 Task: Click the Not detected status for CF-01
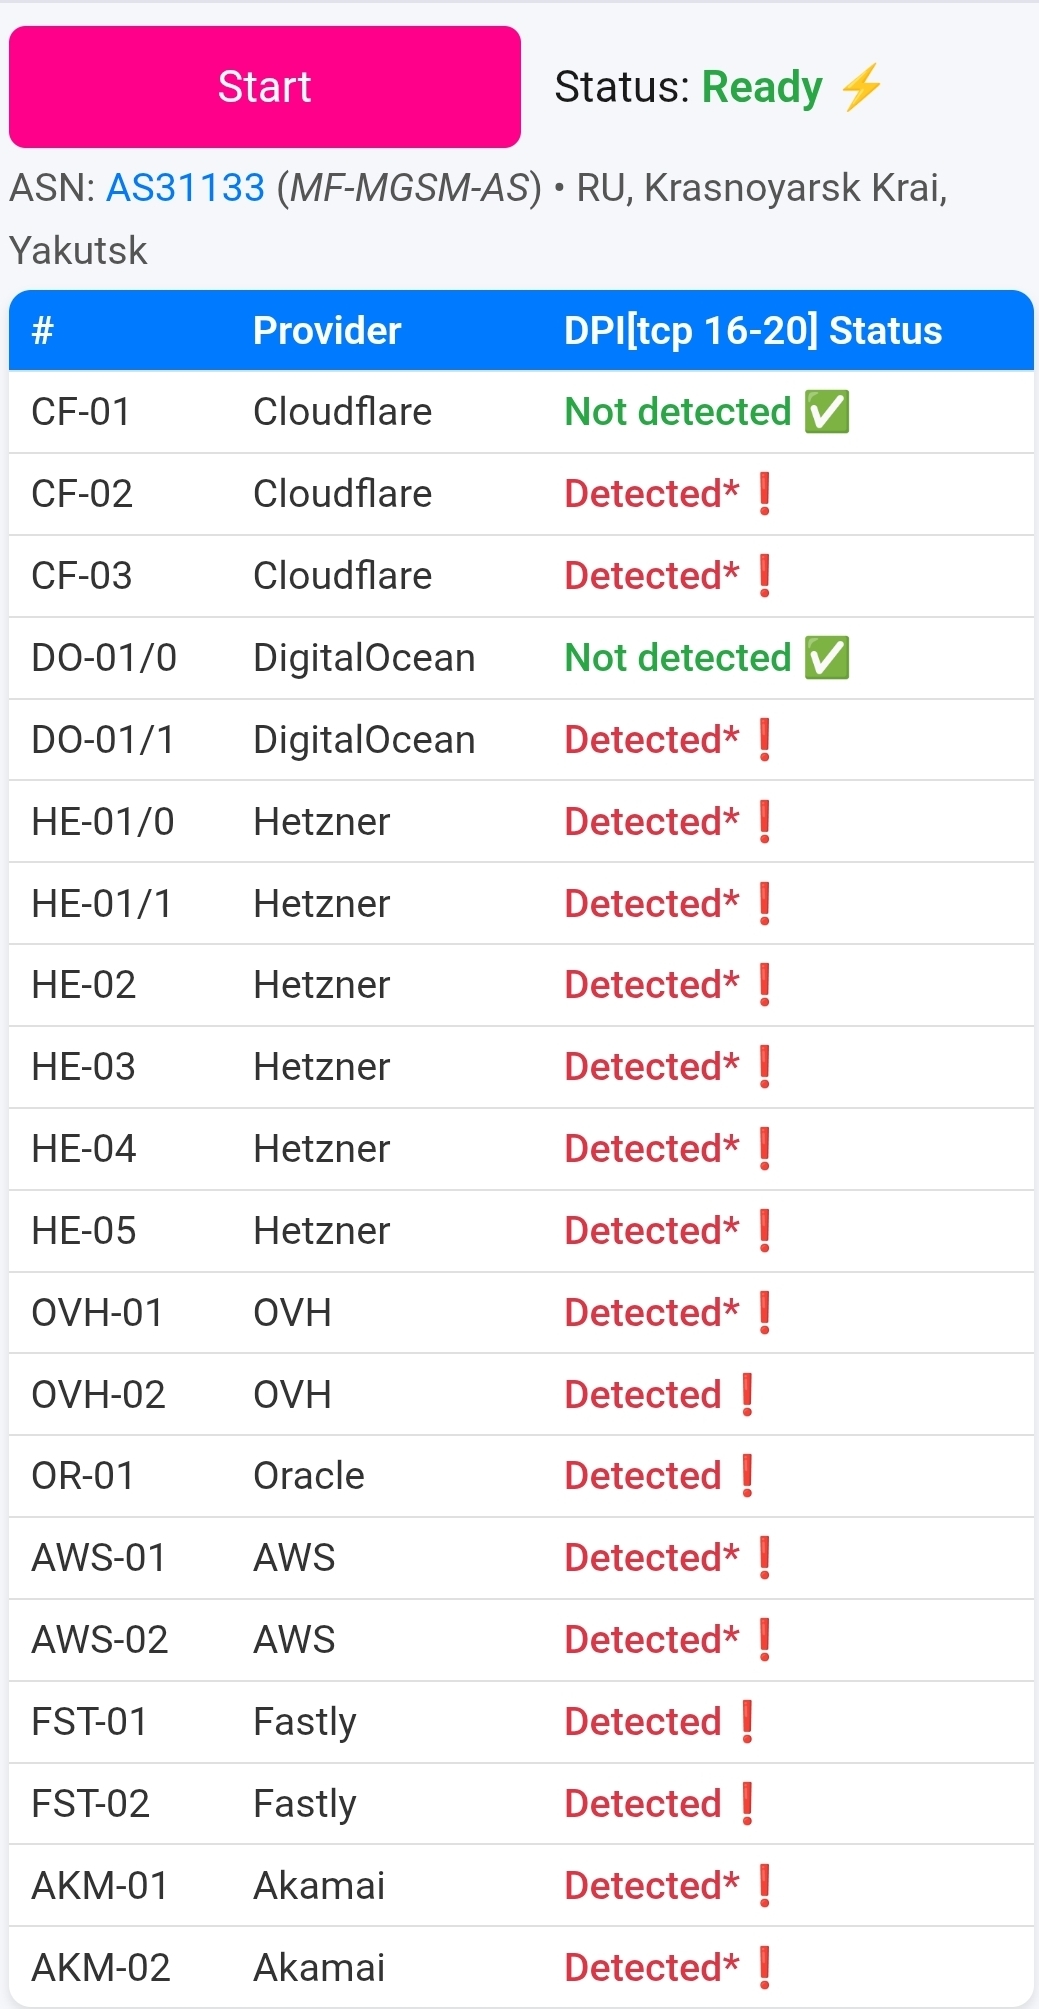[677, 412]
